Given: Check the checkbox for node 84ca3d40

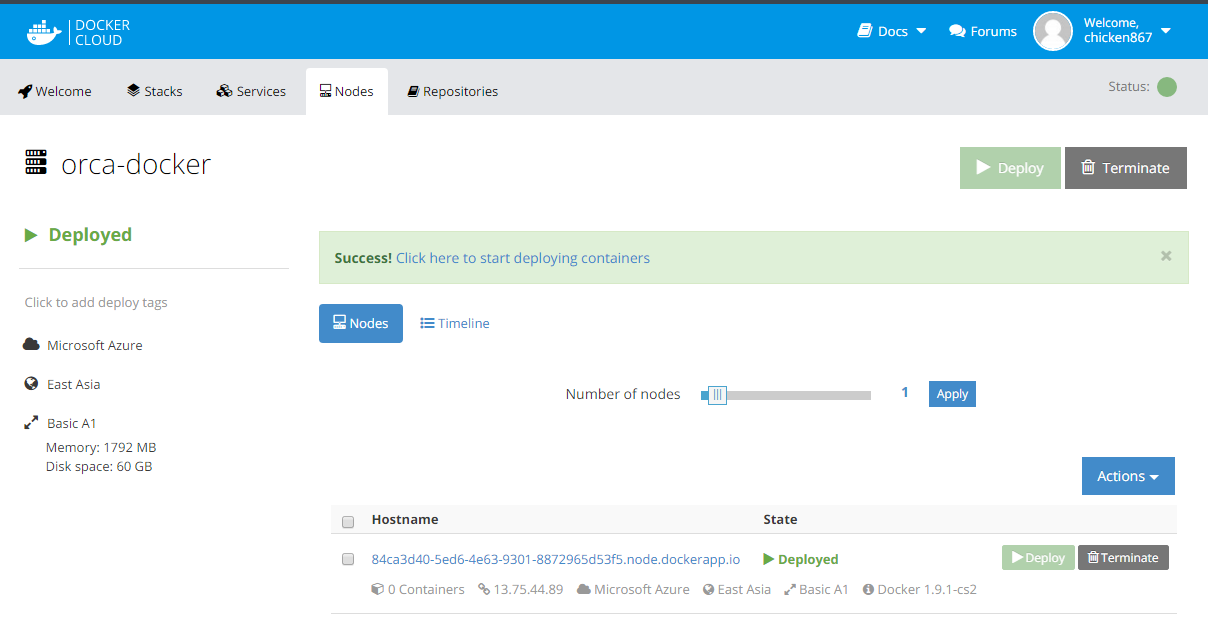Looking at the screenshot, I should [x=348, y=559].
